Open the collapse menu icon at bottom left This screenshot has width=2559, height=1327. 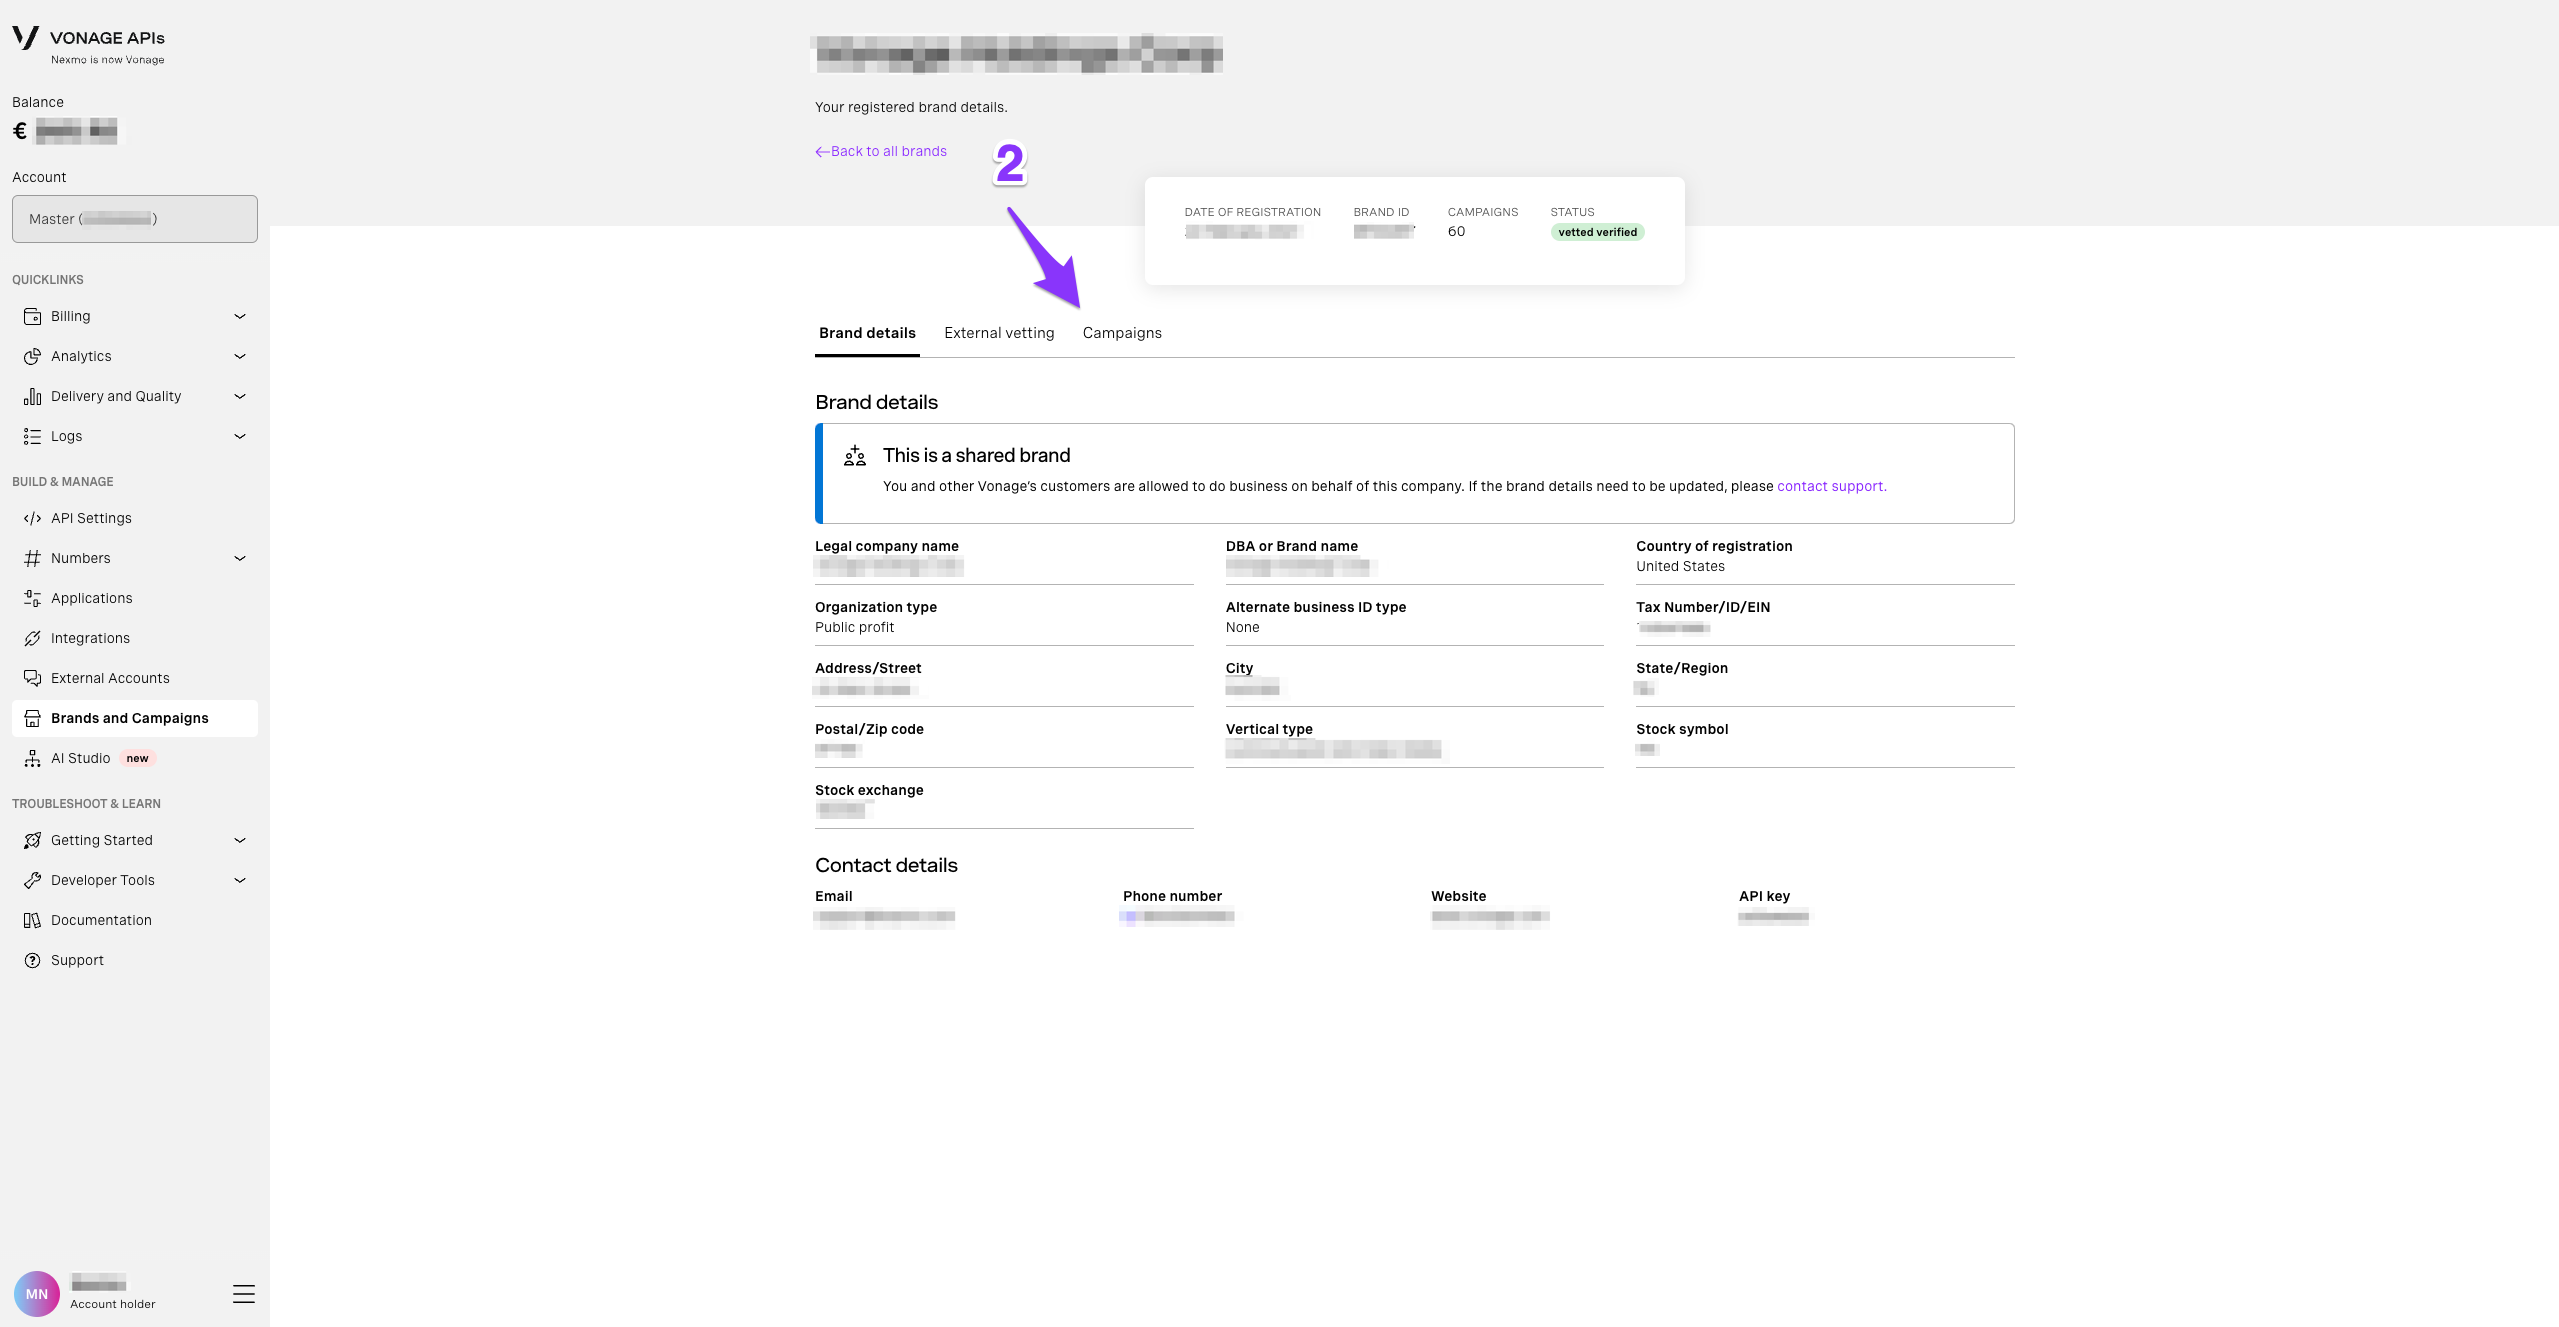pyautogui.click(x=243, y=1292)
